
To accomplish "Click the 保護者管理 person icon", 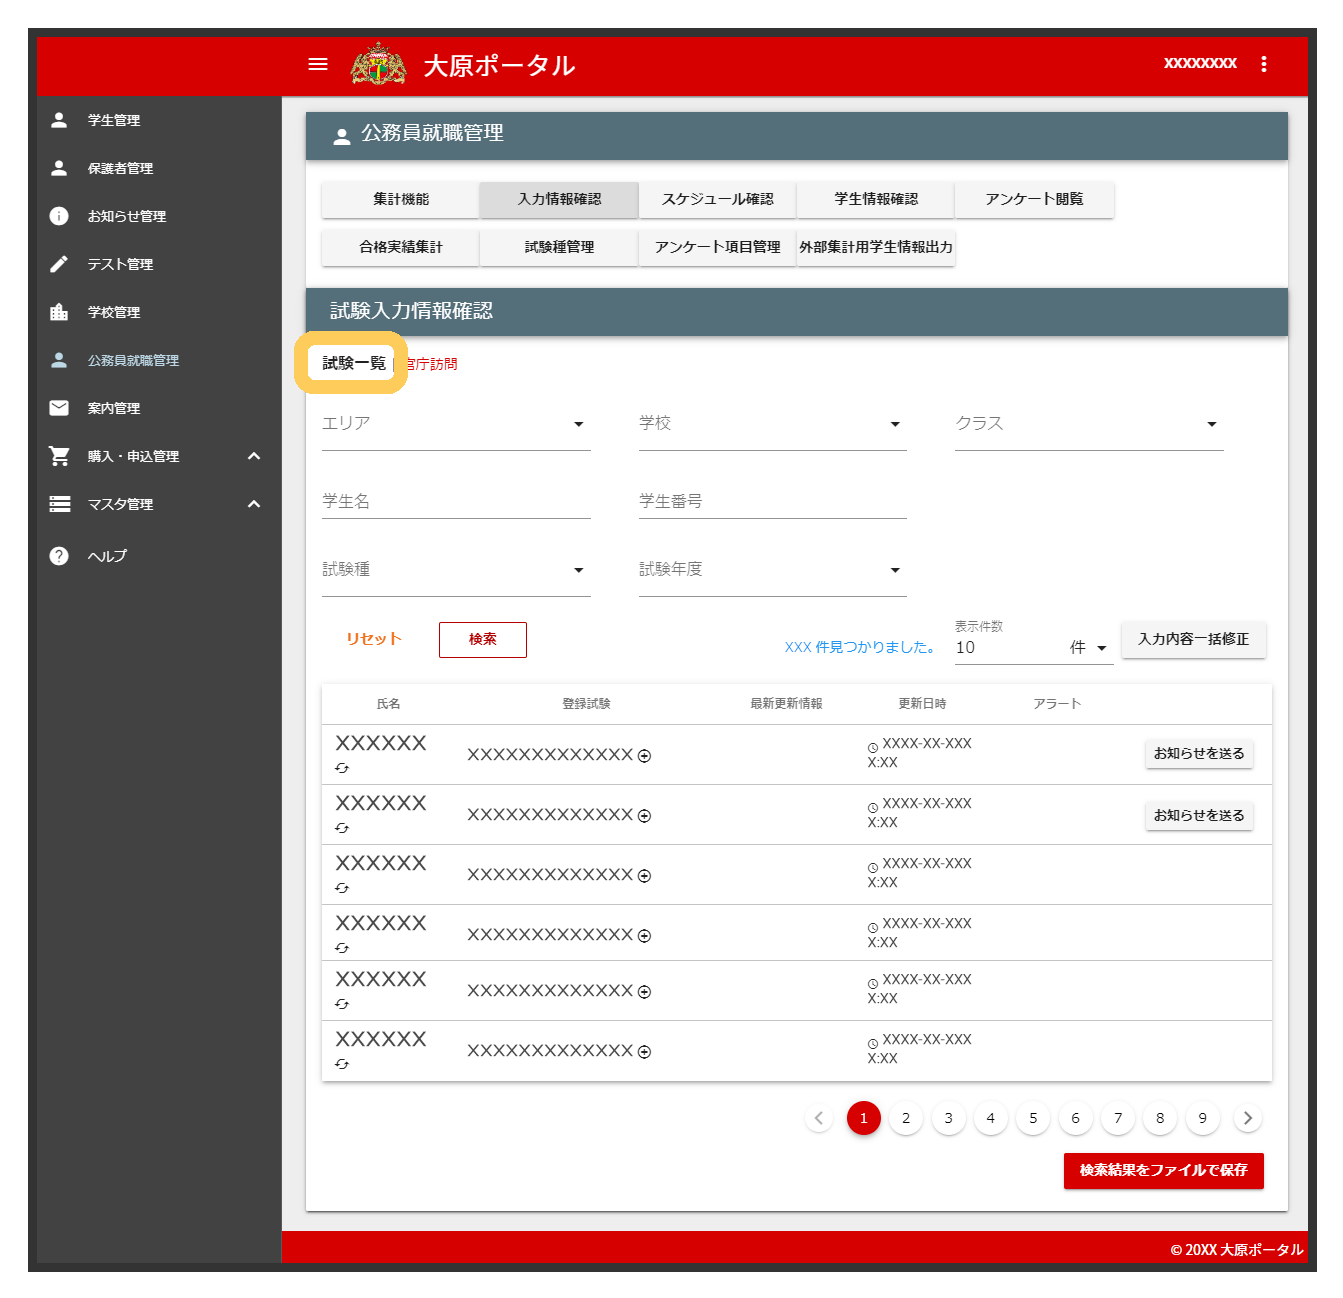I will [59, 168].
